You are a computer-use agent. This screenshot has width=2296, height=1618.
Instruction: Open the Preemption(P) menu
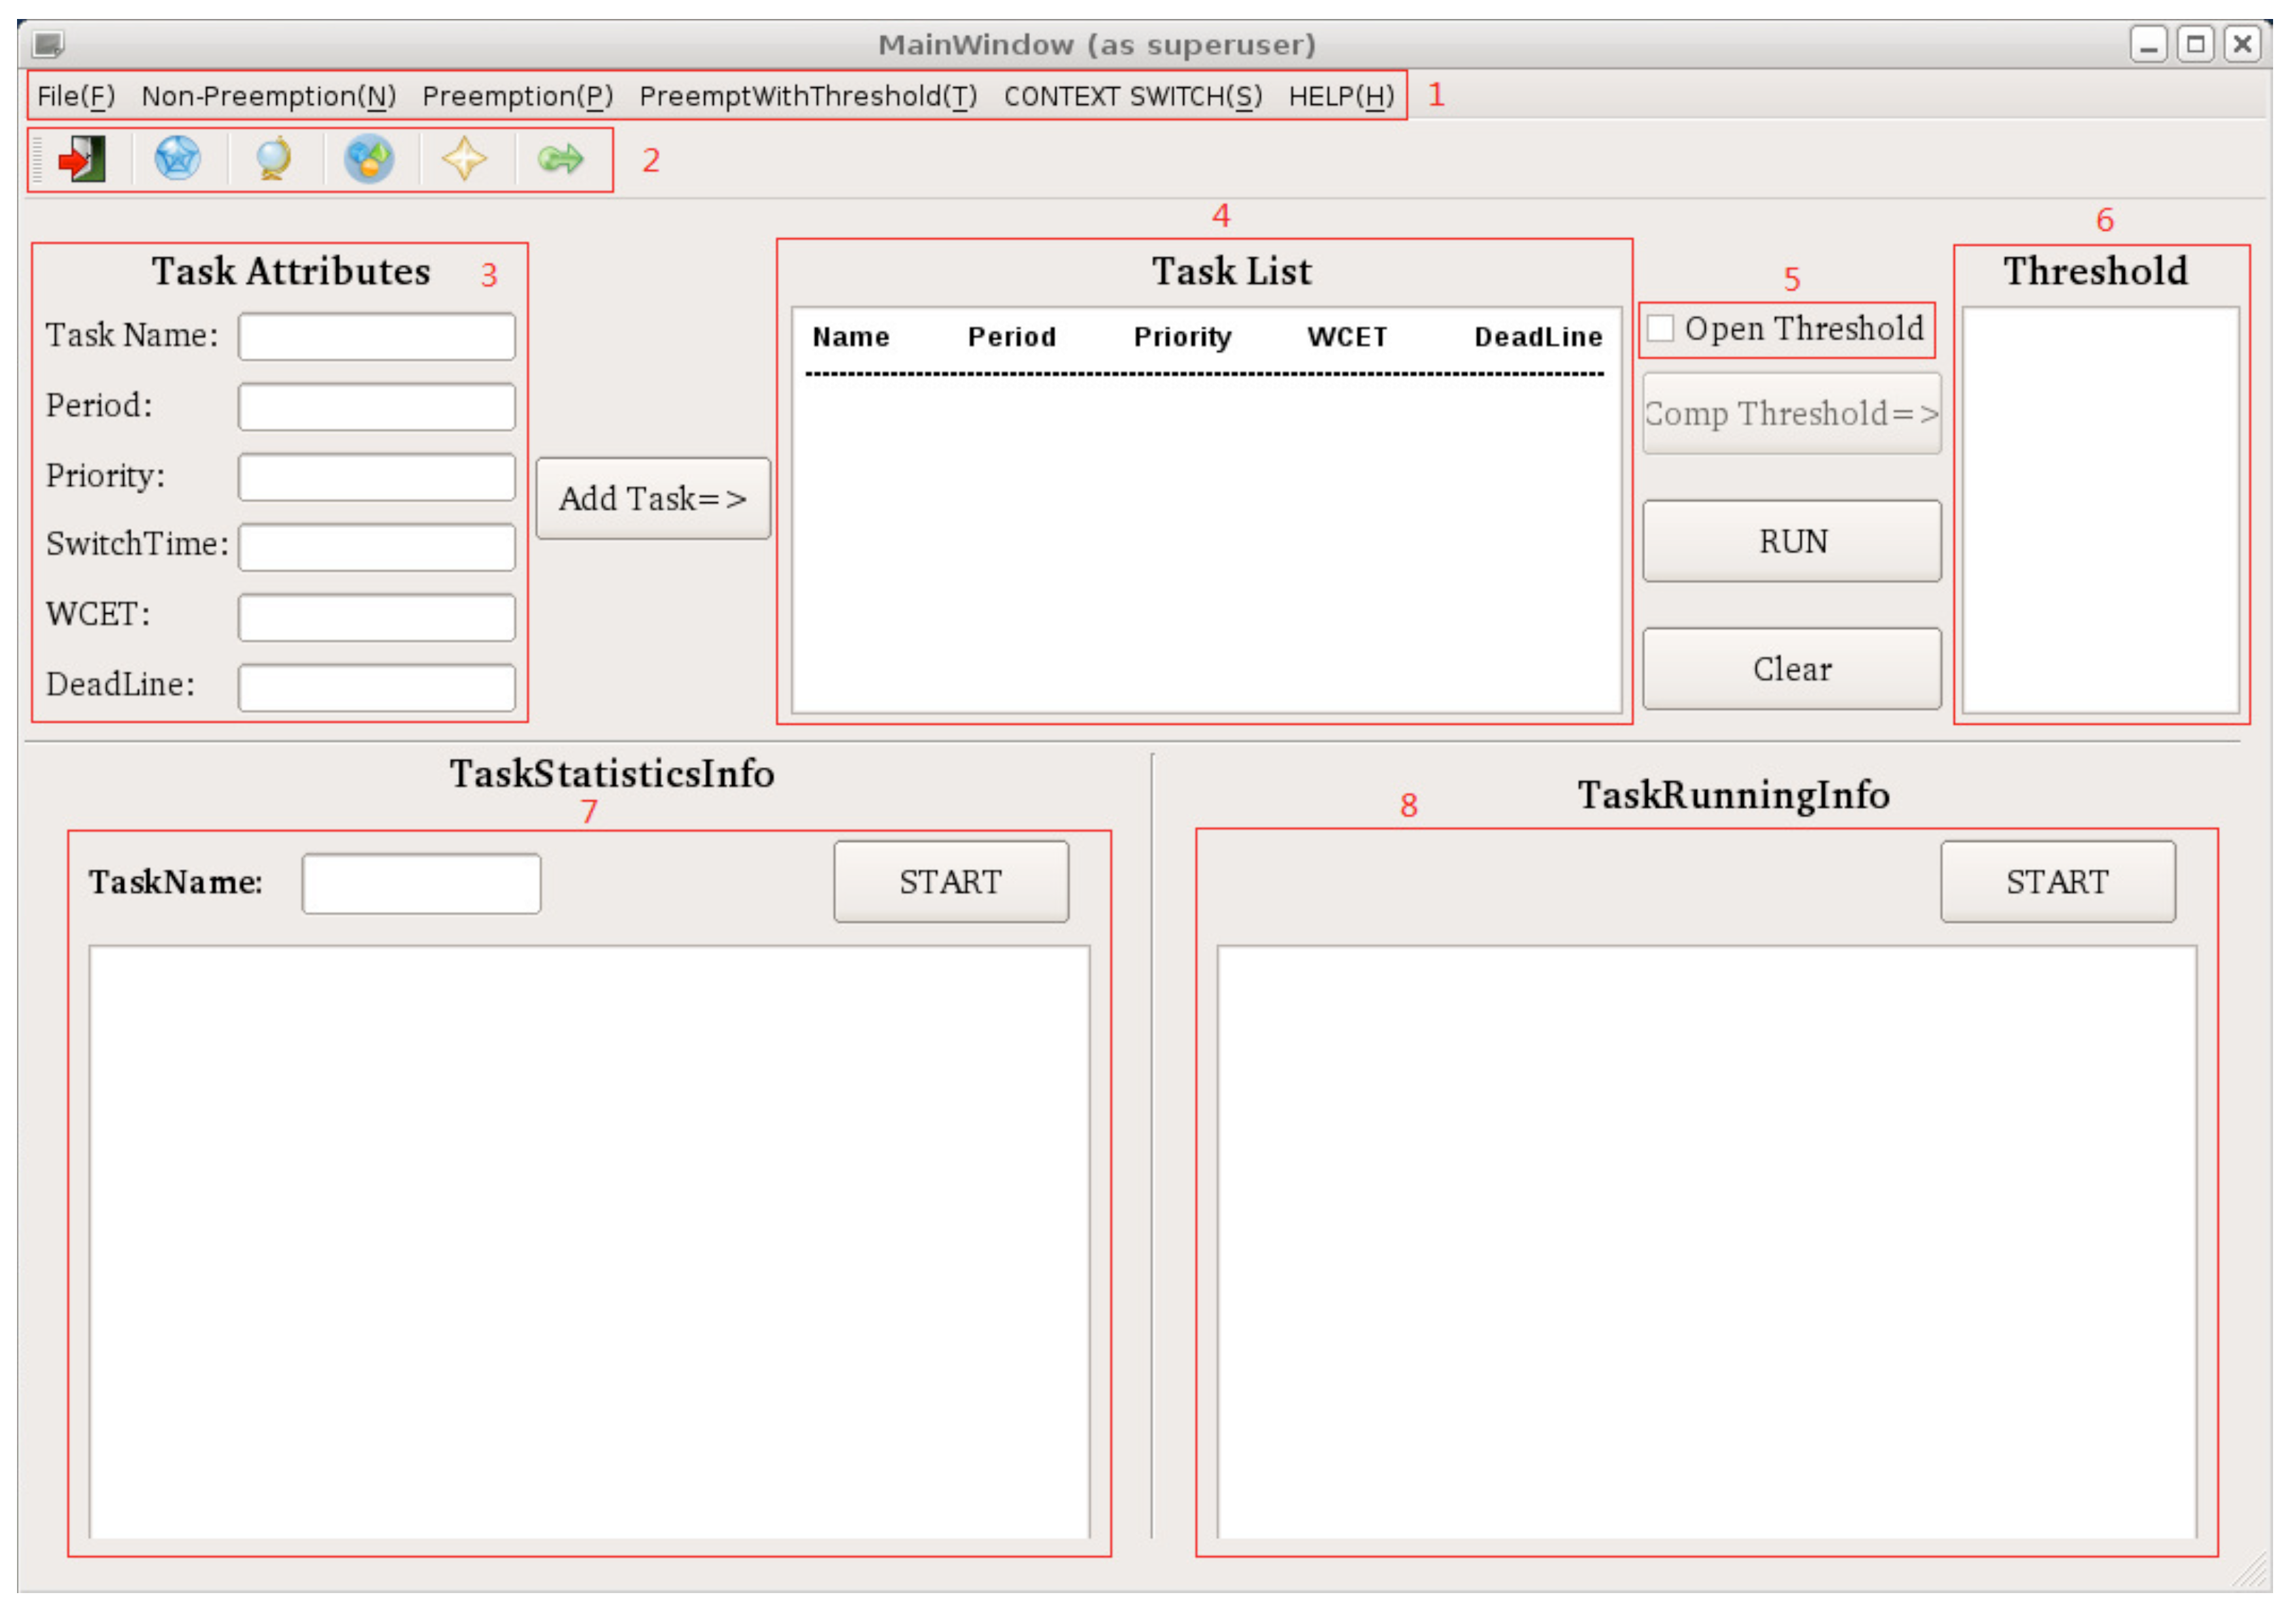click(x=518, y=97)
